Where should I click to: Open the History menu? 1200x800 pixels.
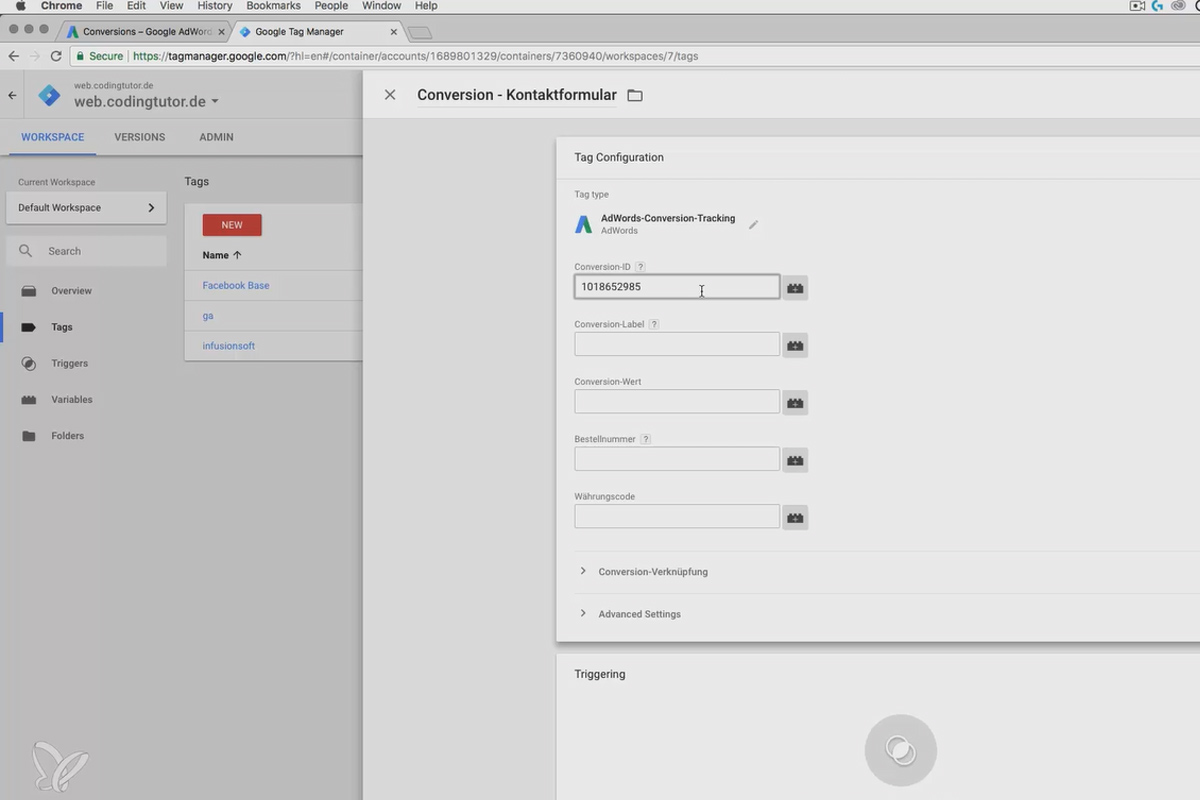pyautogui.click(x=214, y=6)
